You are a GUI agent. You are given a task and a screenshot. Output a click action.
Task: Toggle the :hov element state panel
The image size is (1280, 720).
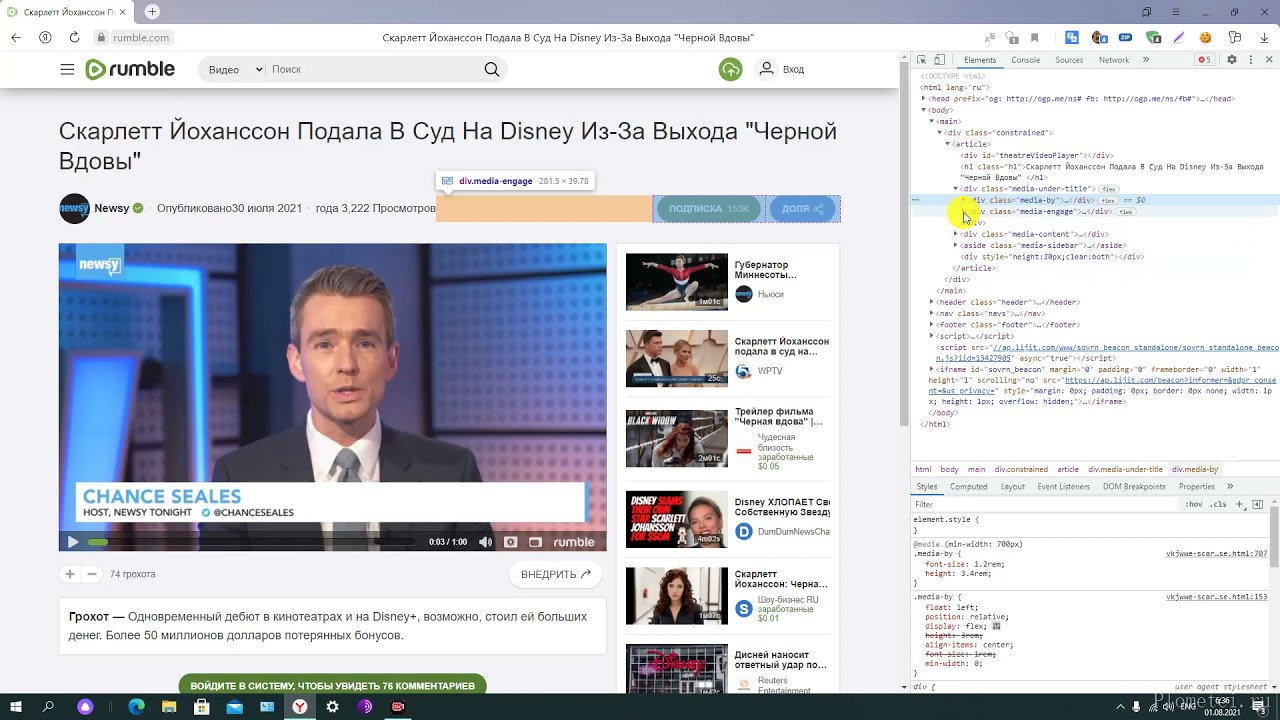(x=1193, y=504)
